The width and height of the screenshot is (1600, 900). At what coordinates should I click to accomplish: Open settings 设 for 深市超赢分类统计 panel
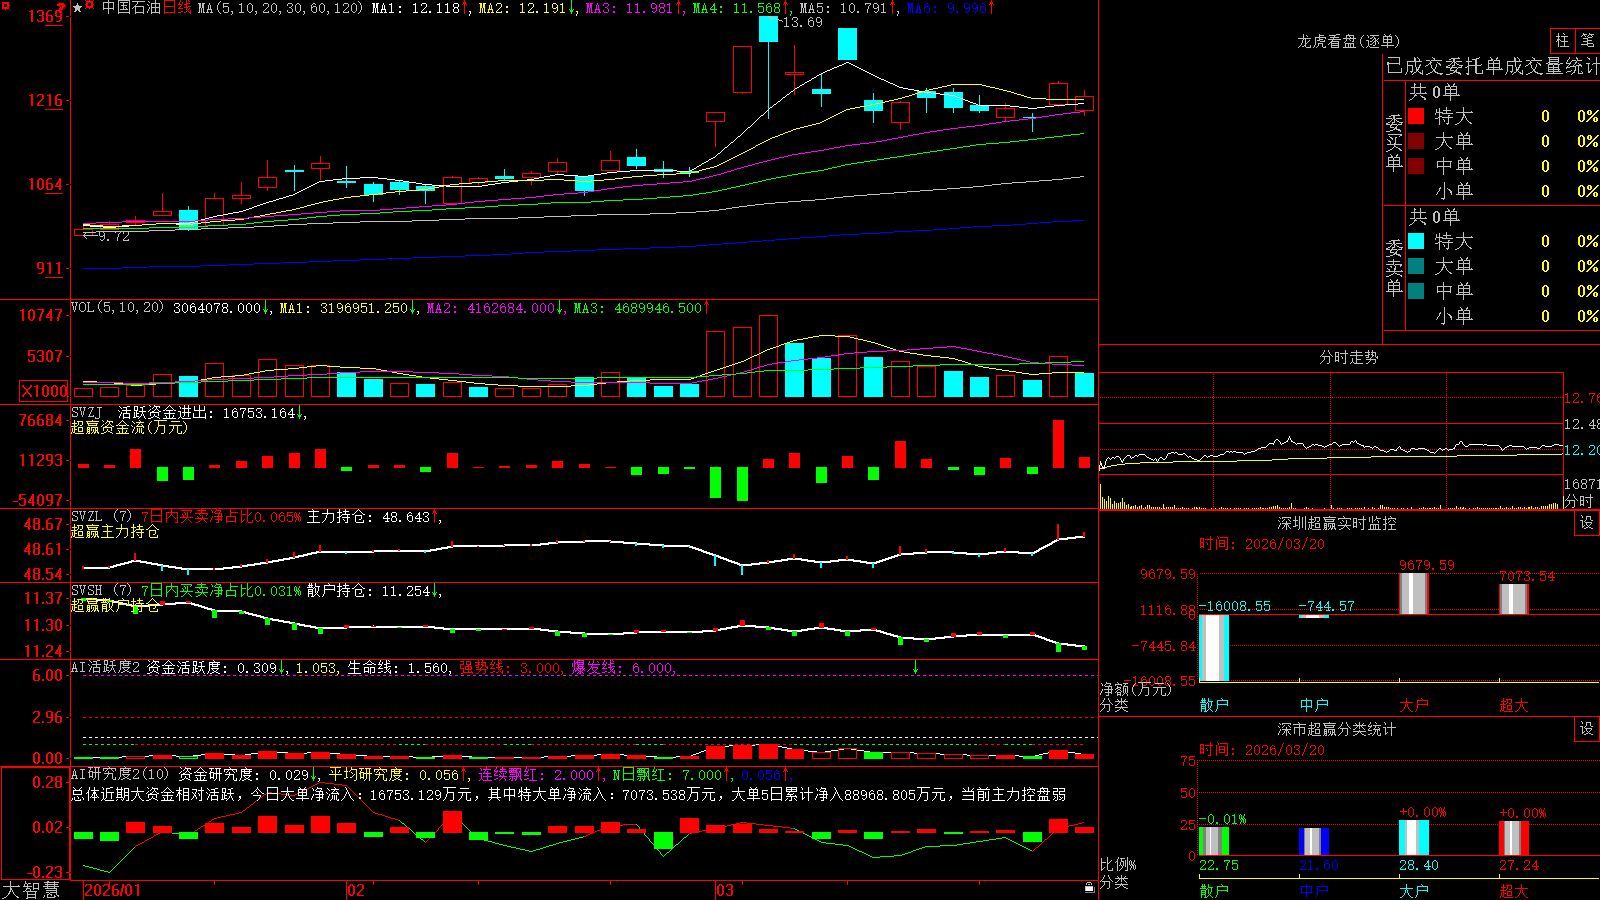click(x=1587, y=729)
